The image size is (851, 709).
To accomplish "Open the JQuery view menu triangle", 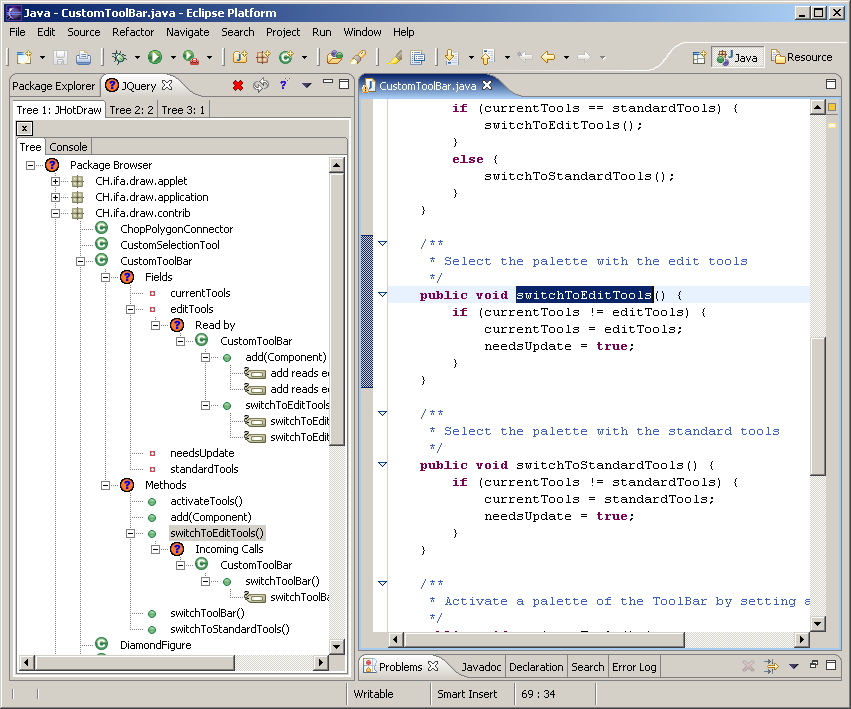I will pyautogui.click(x=307, y=85).
